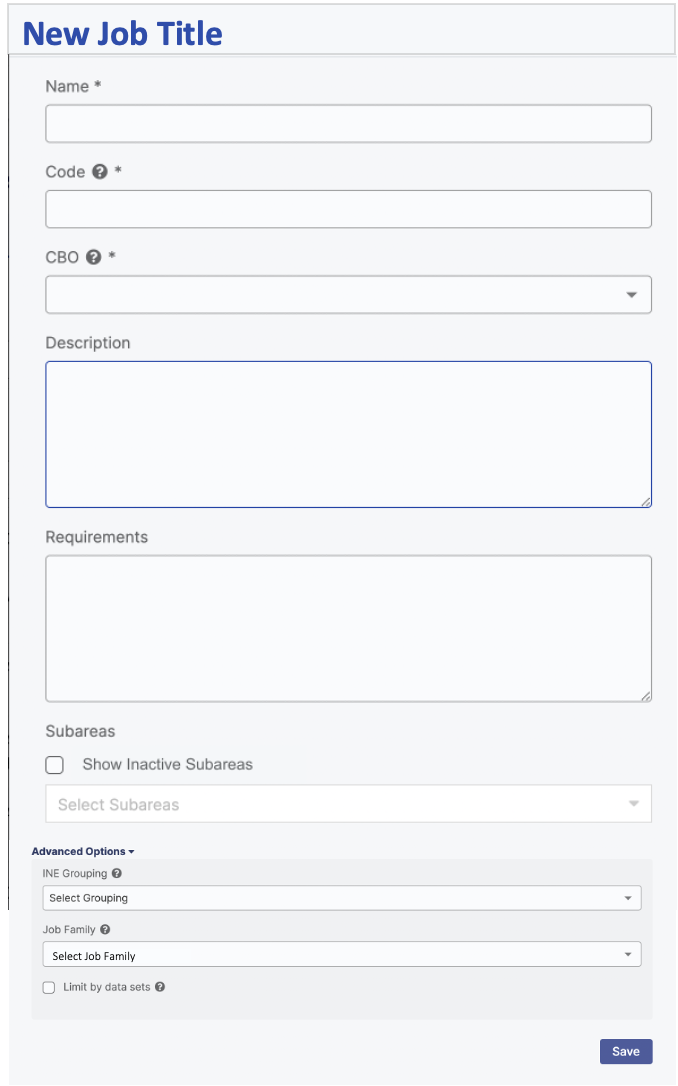The image size is (678, 1086).
Task: Open the CBO dropdown
Action: (x=348, y=295)
